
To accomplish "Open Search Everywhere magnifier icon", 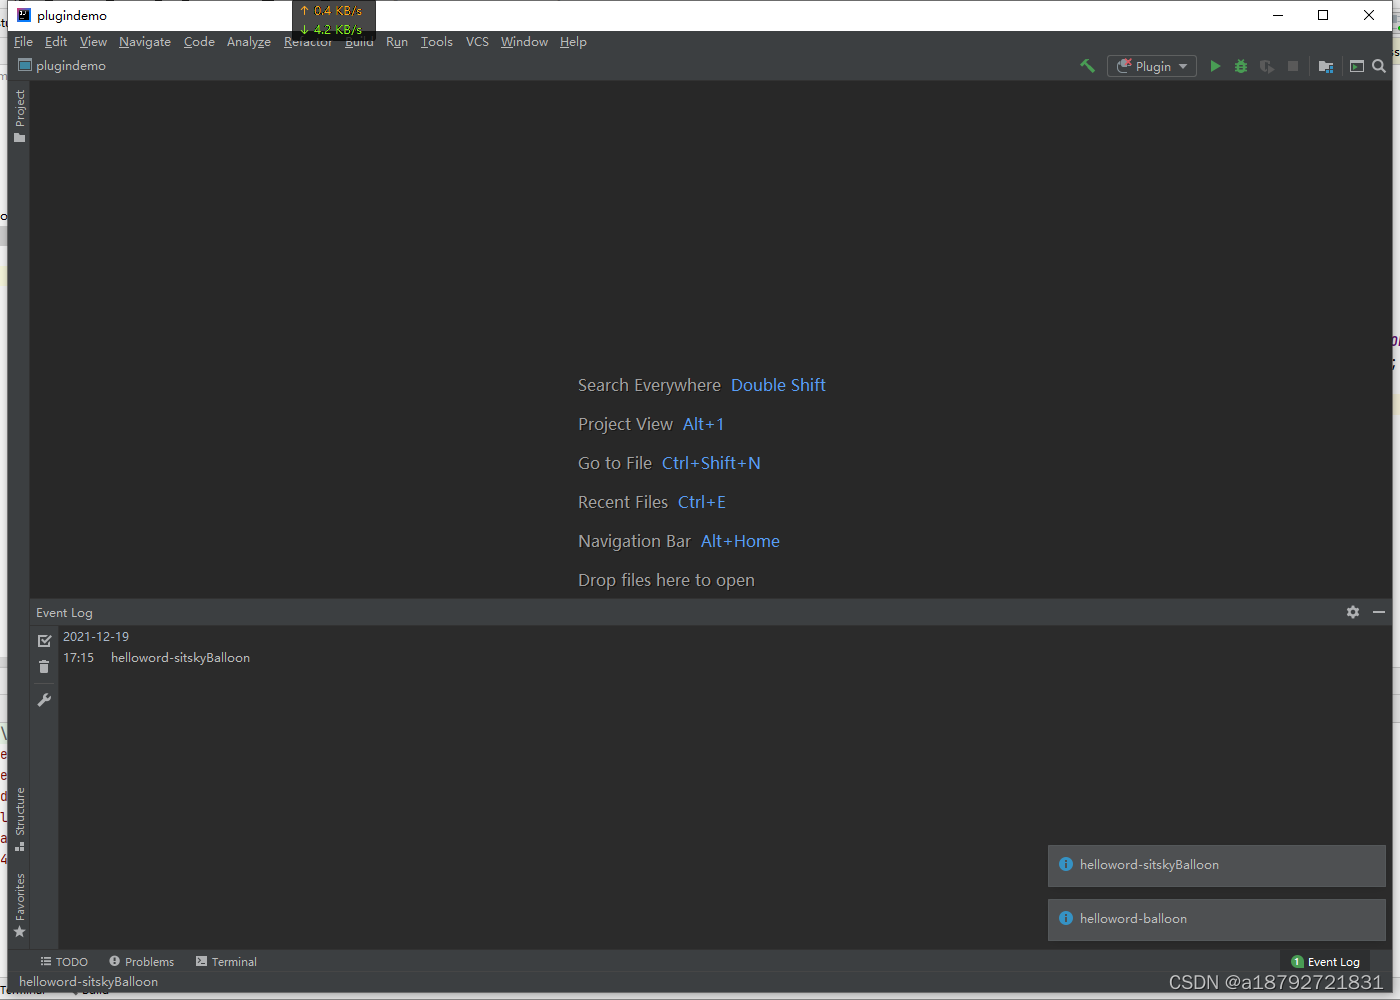I will click(1379, 66).
